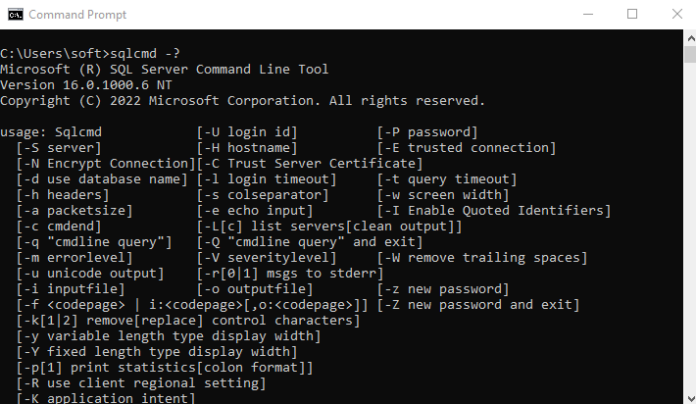Click the "[-S server]" option text
The image size is (696, 404).
click(57, 147)
